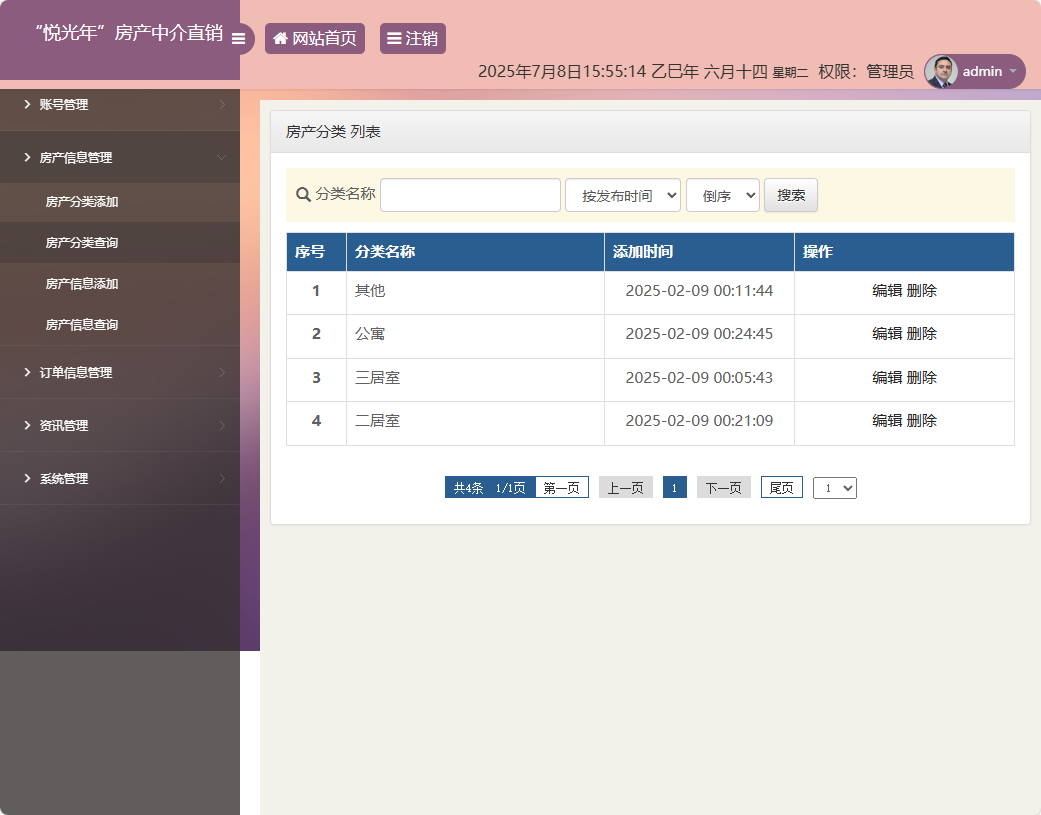Click the 尾页 pagination button

pyautogui.click(x=781, y=487)
